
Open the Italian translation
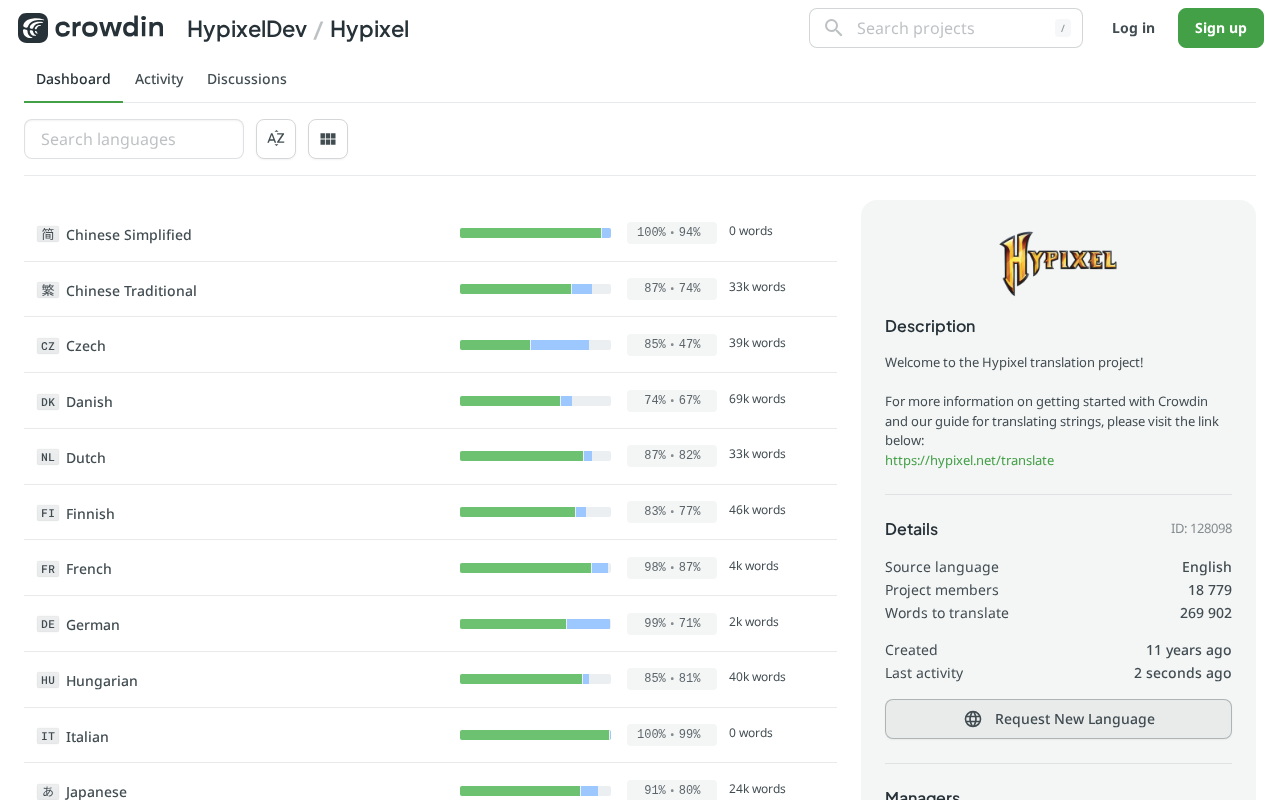pyautogui.click(x=87, y=737)
